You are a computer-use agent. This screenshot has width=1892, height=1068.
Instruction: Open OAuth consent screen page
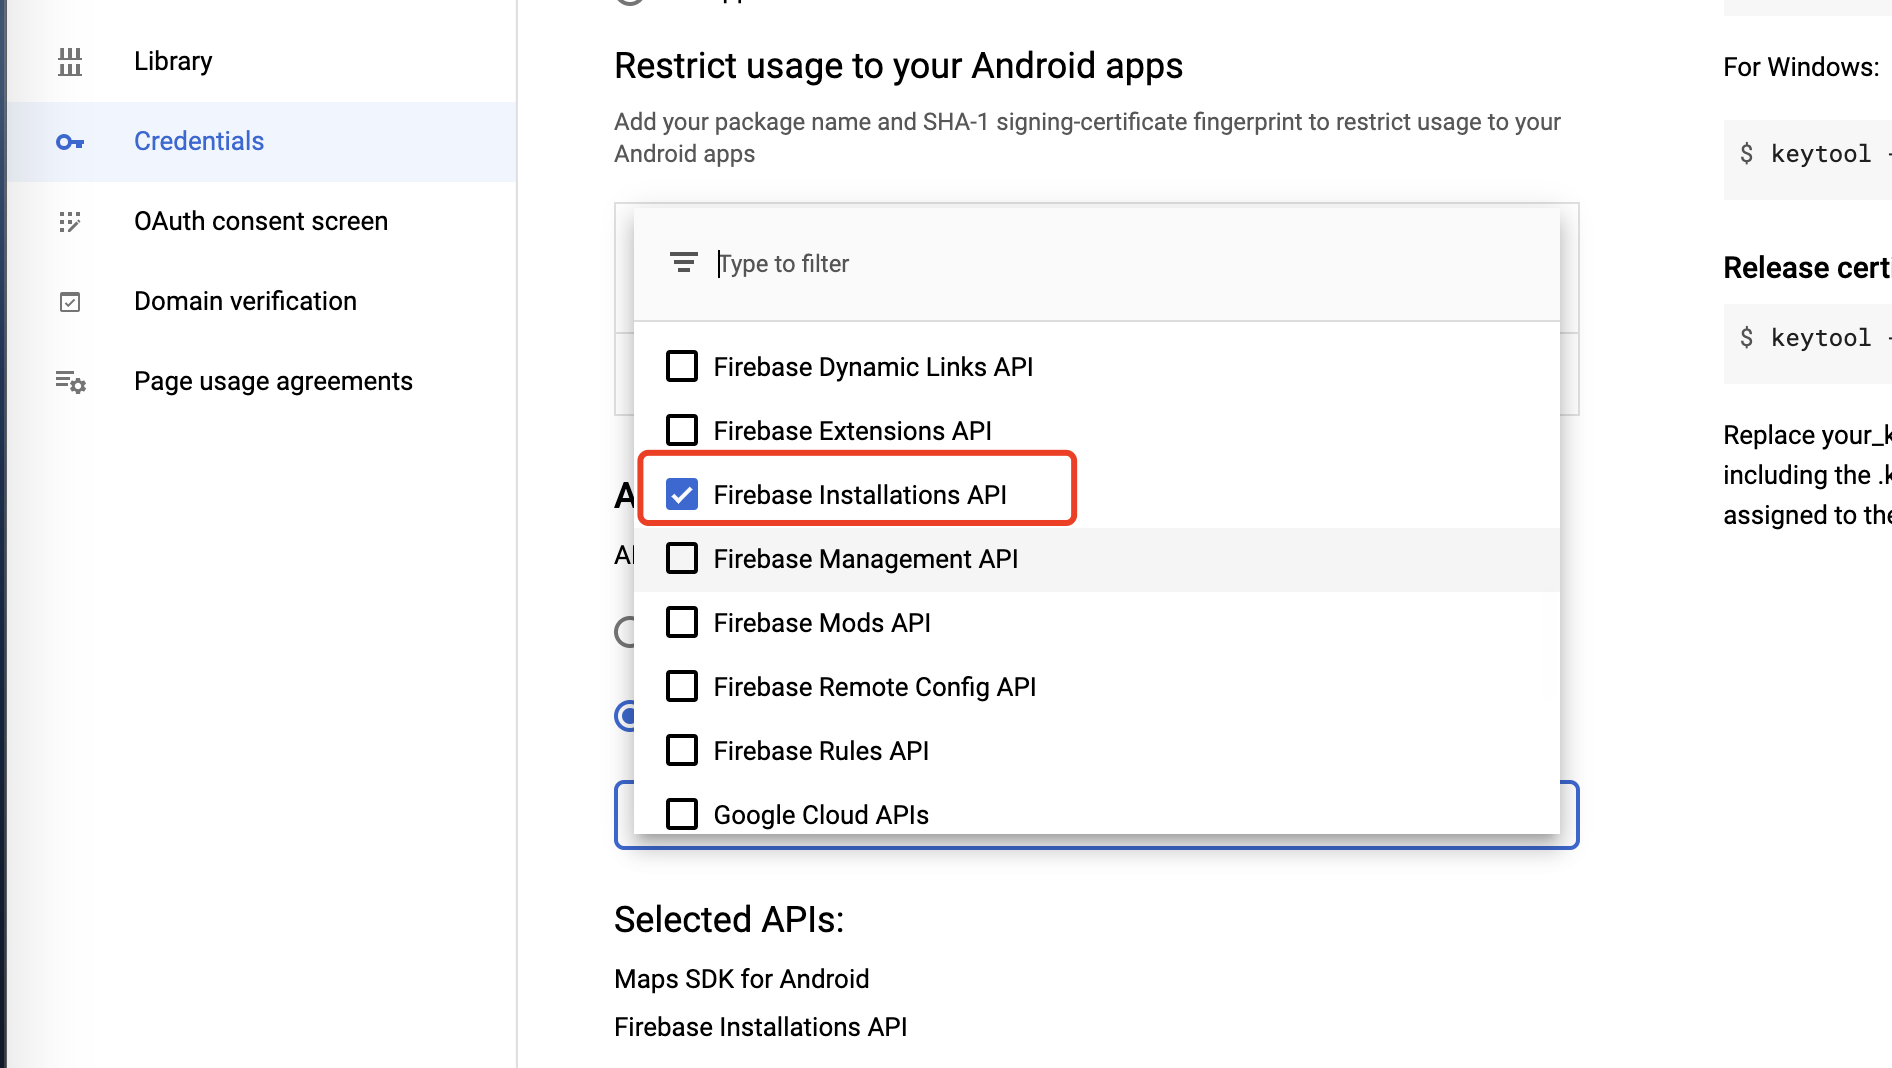[x=262, y=222]
